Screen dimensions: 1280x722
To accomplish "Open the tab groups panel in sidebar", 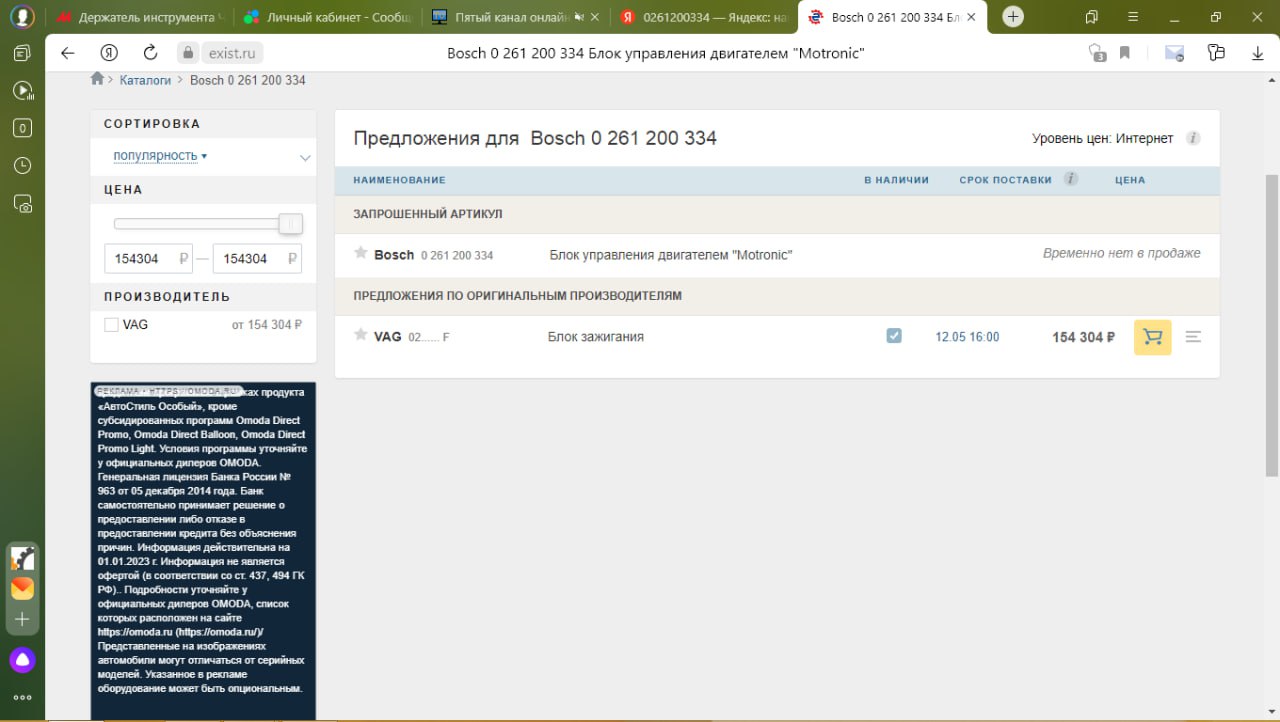I will pyautogui.click(x=22, y=53).
